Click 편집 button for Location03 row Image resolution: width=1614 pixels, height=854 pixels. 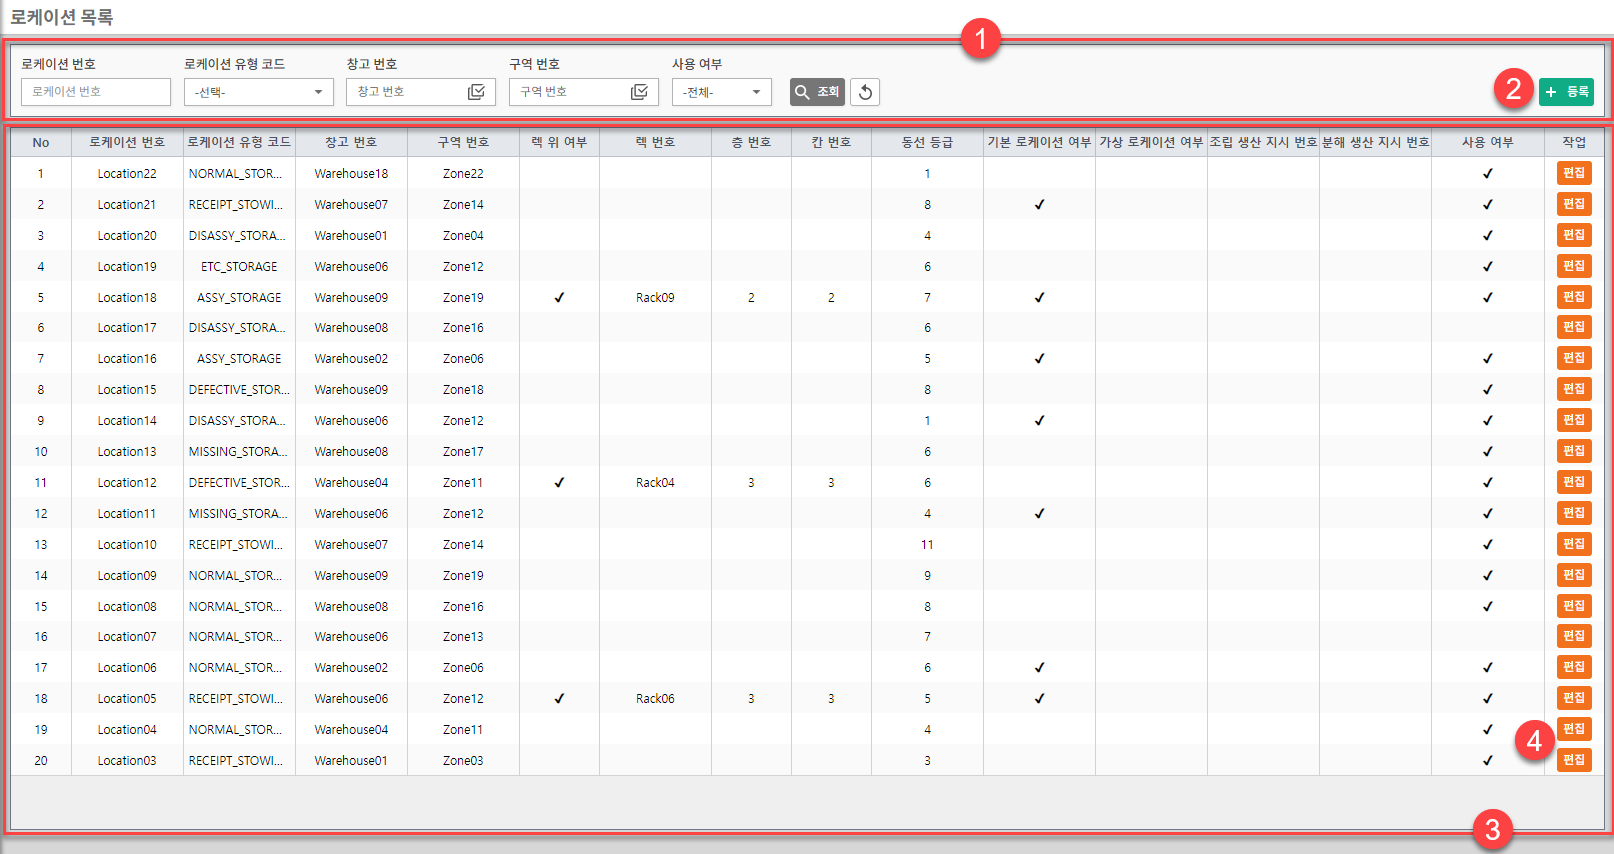click(1573, 760)
